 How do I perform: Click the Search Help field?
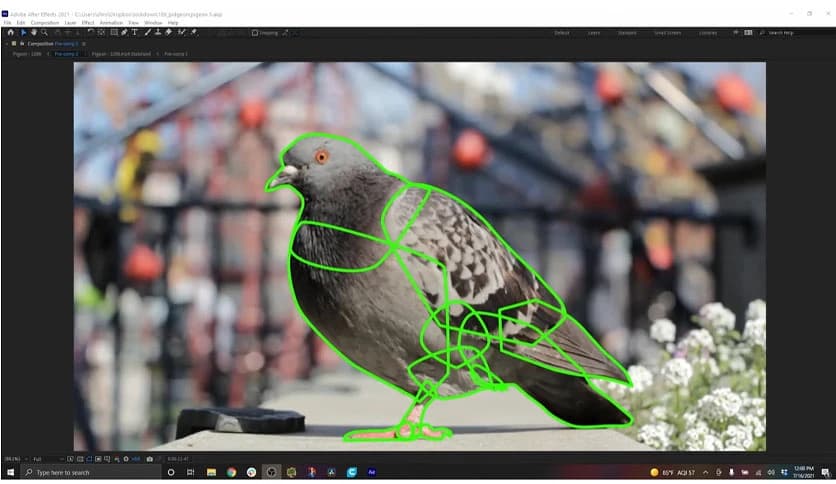pyautogui.click(x=795, y=32)
